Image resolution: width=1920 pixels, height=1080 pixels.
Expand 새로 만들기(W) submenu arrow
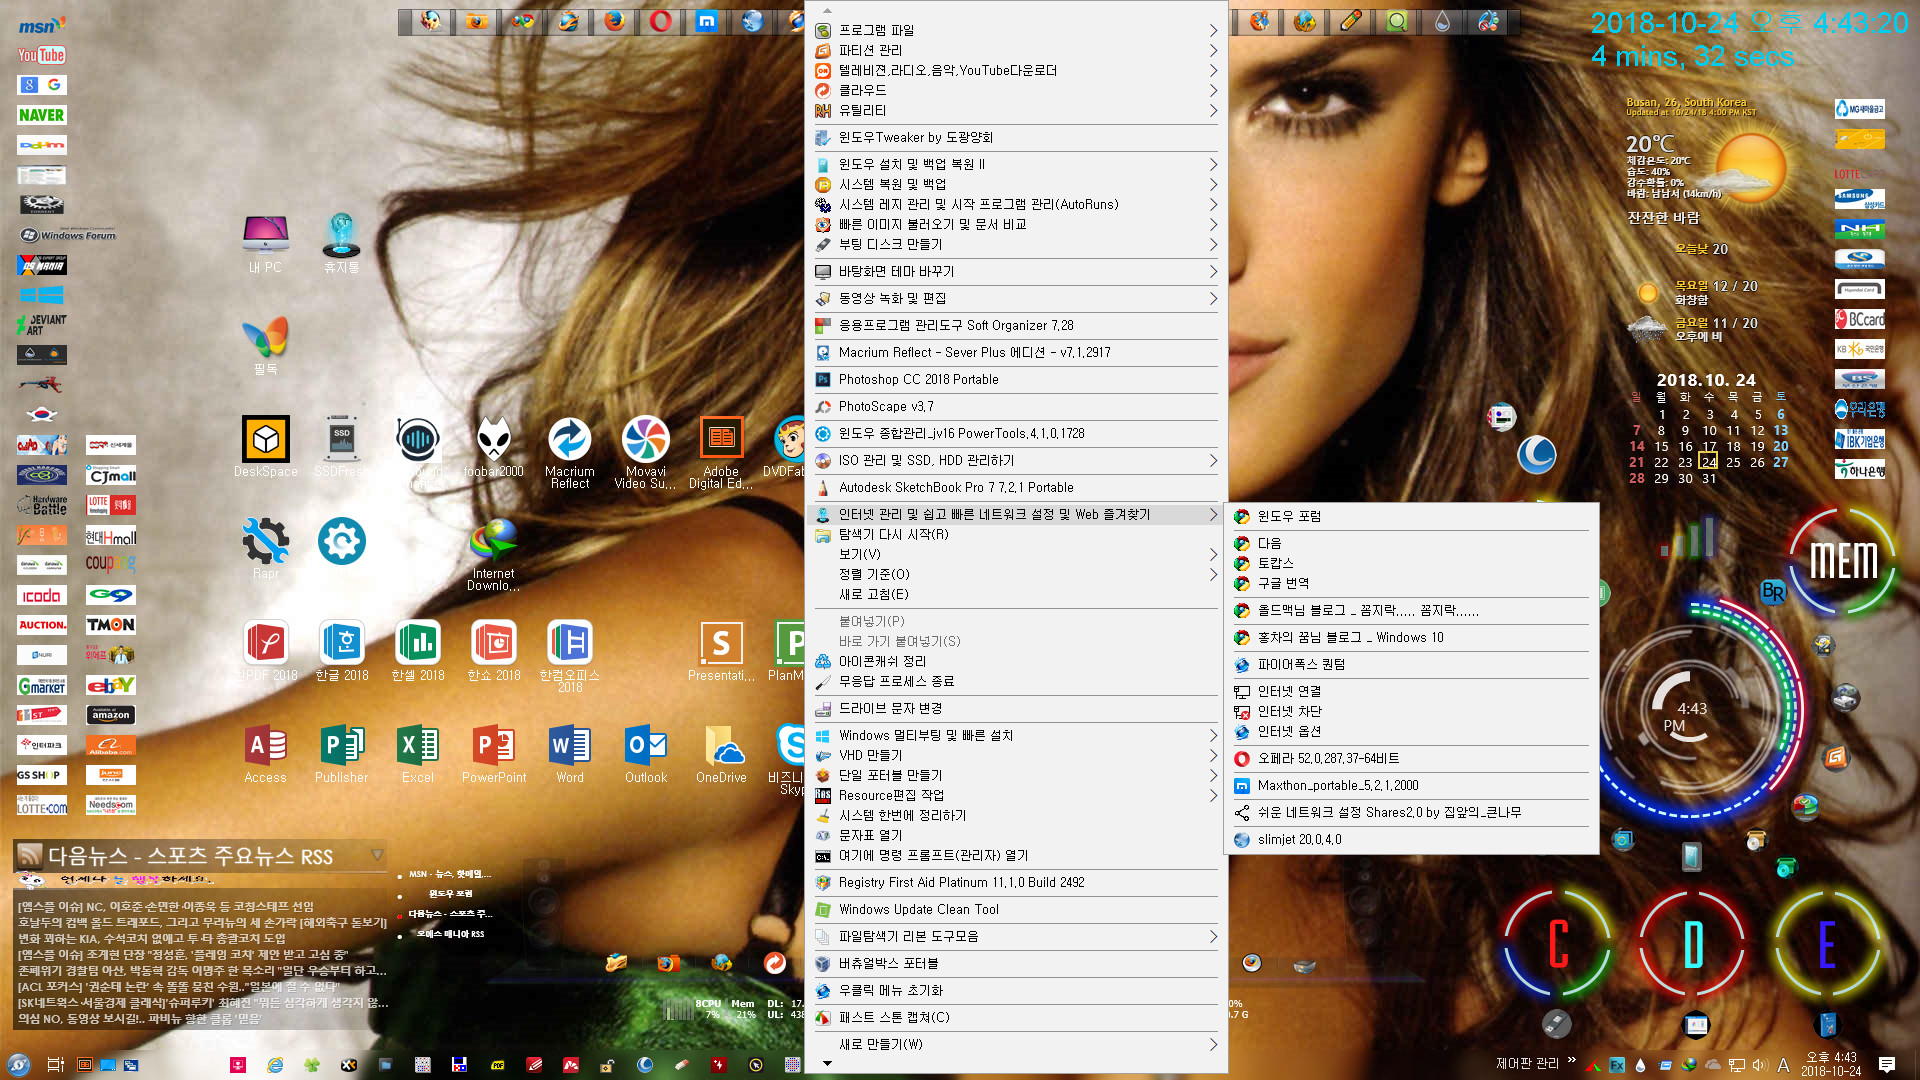click(x=1213, y=1044)
